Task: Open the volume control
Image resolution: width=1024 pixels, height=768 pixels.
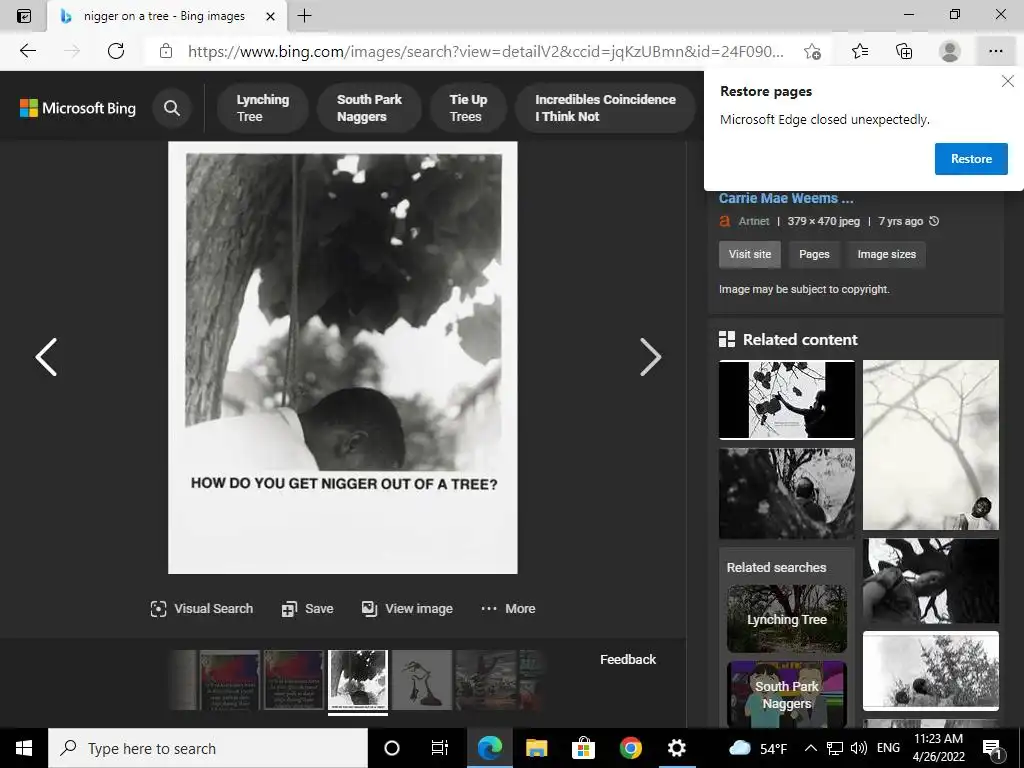Action: click(x=859, y=748)
